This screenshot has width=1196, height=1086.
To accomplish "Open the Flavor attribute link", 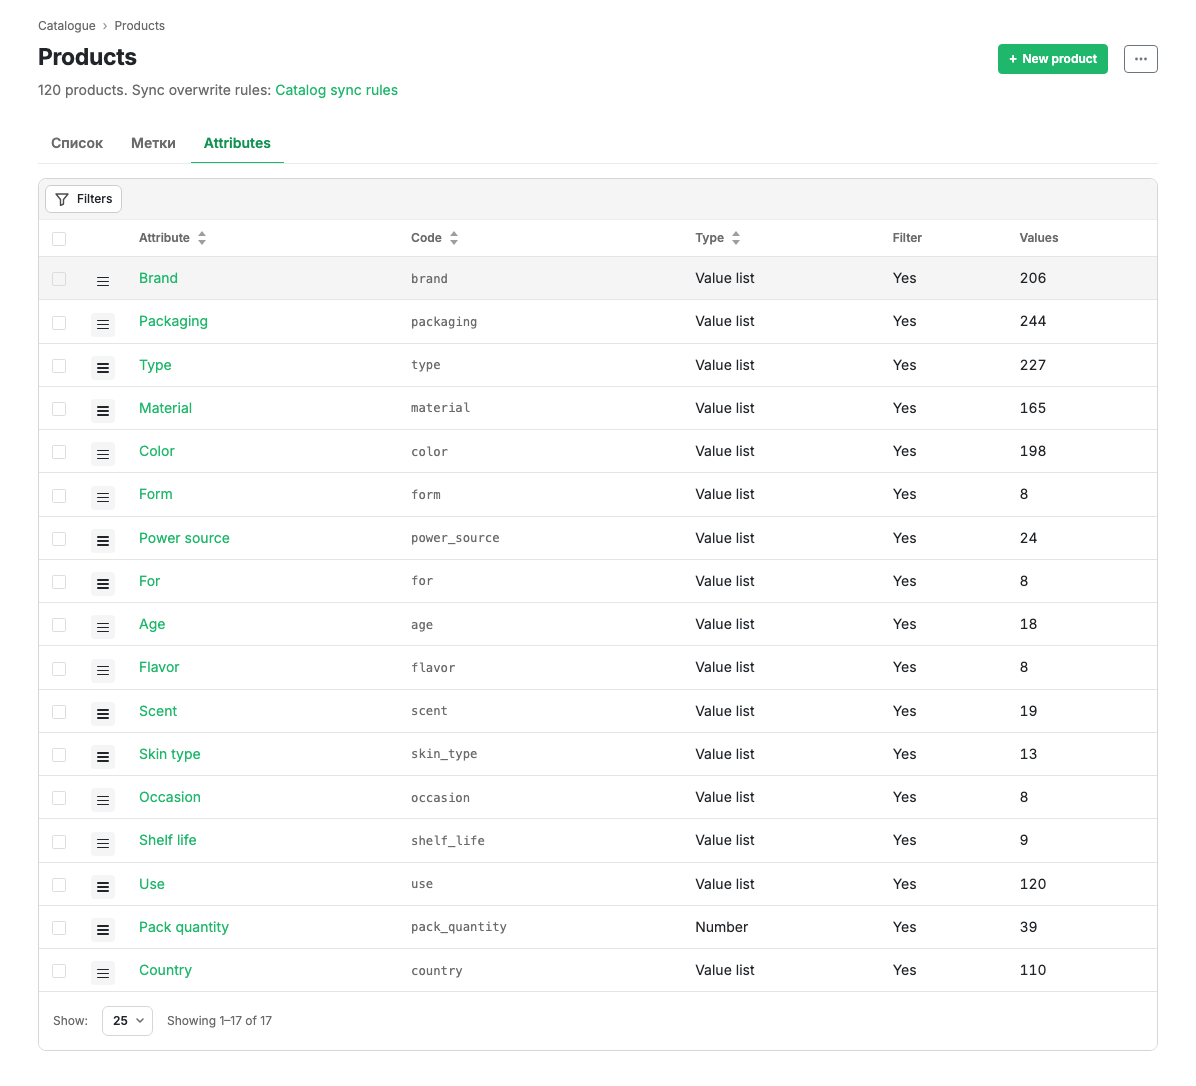I will click(x=159, y=667).
